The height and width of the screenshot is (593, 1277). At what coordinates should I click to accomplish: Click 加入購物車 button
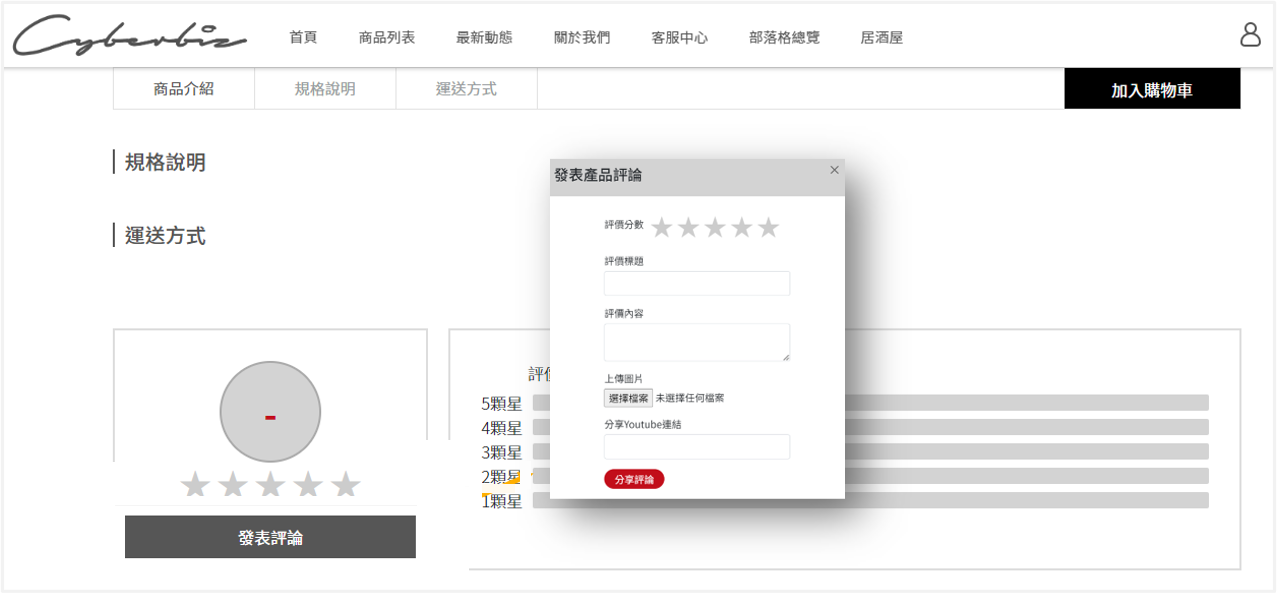1152,89
